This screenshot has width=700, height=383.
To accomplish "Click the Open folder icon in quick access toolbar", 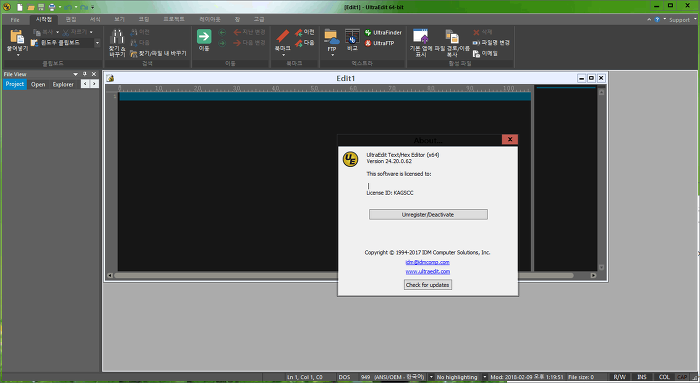I will (x=31, y=7).
